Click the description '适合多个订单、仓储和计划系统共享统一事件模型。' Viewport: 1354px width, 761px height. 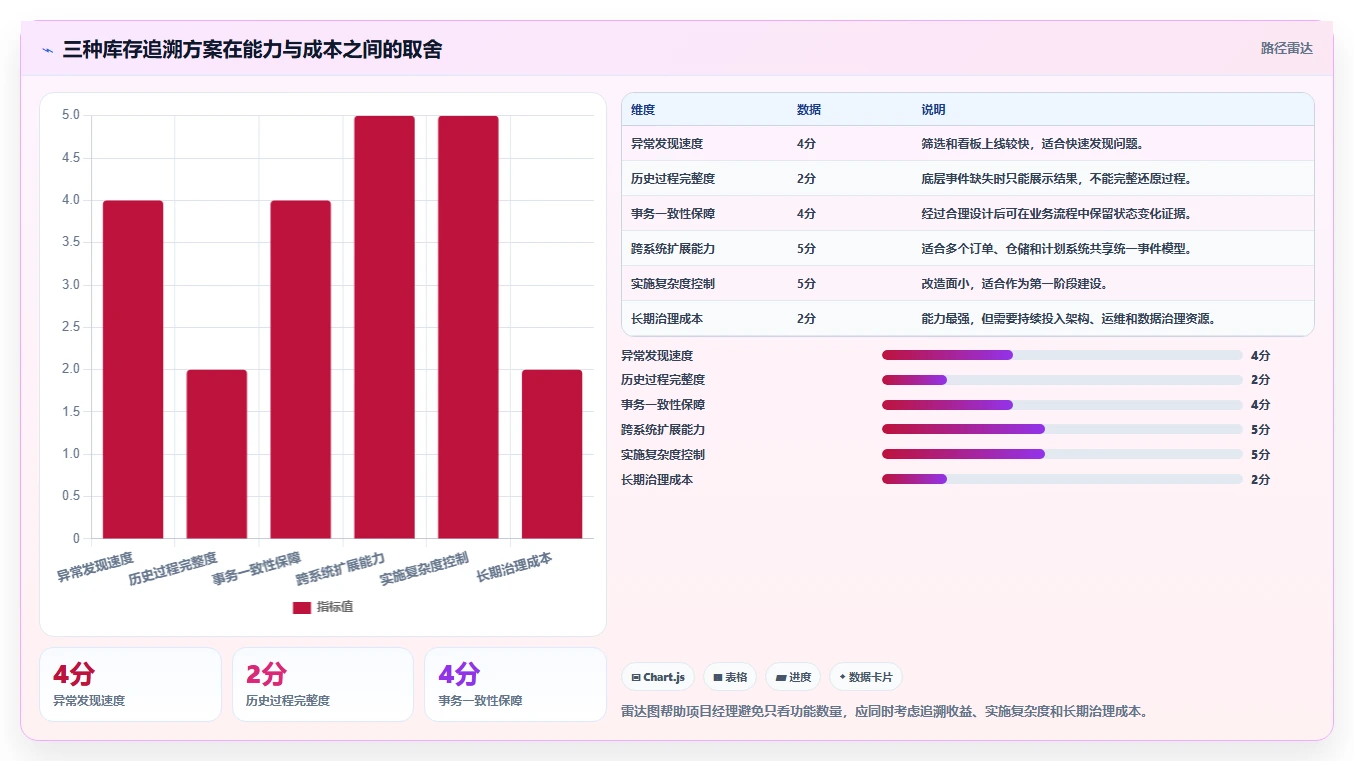1056,249
